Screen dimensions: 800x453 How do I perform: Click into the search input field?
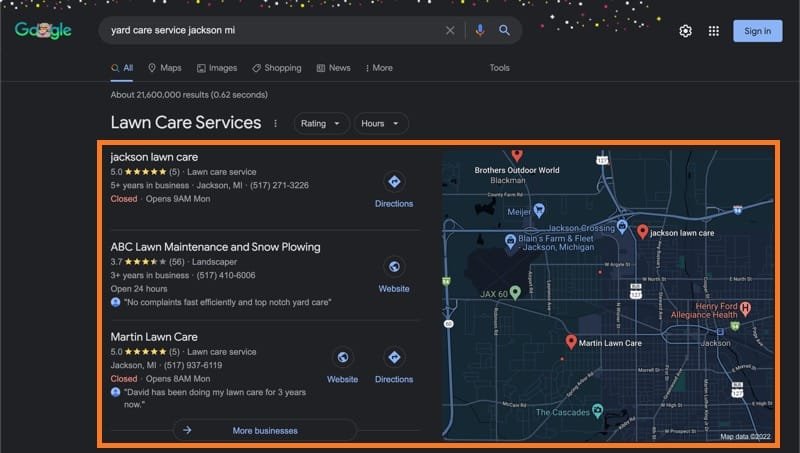coord(276,30)
